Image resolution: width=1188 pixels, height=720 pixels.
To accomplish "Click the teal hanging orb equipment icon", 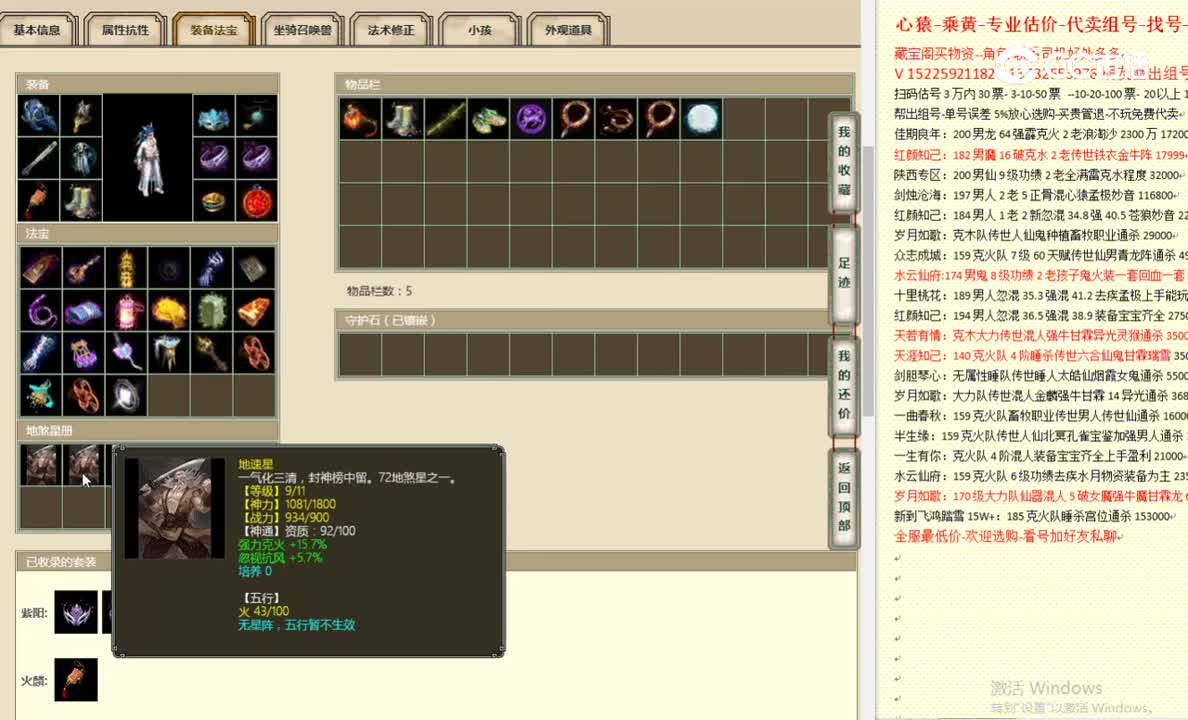I will pos(256,115).
